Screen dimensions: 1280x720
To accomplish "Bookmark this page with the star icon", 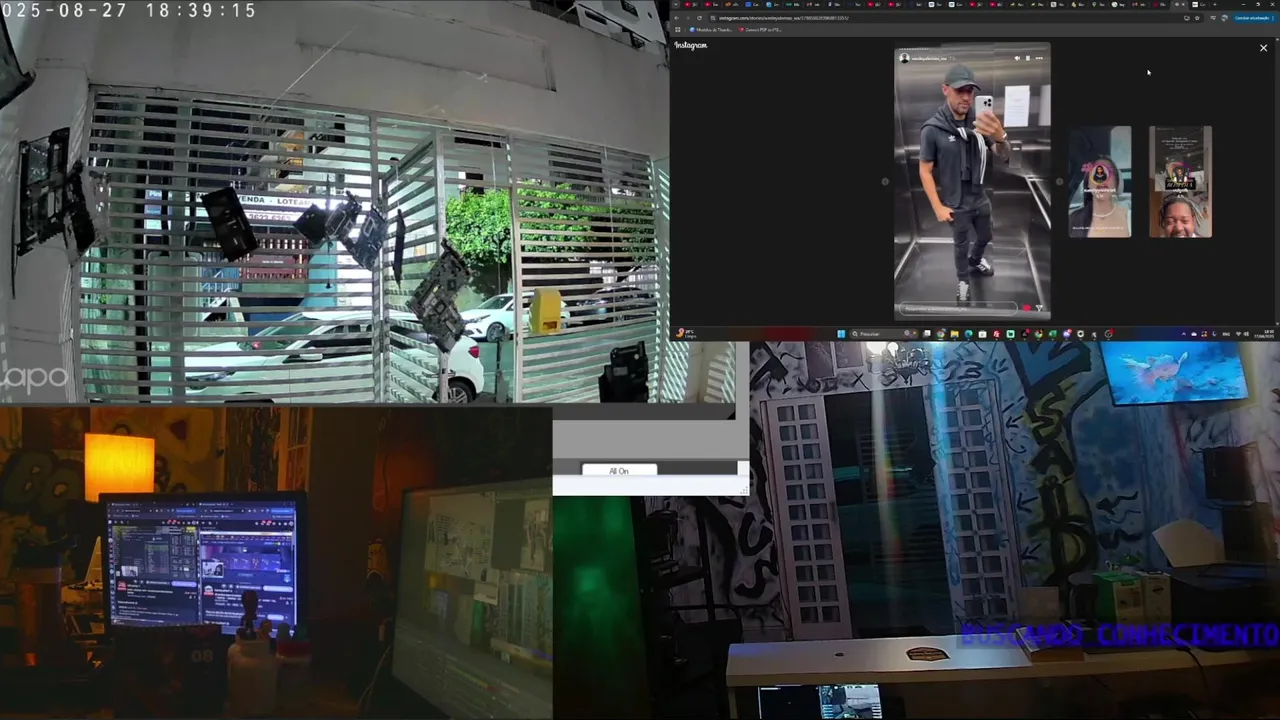I will click(1197, 18).
